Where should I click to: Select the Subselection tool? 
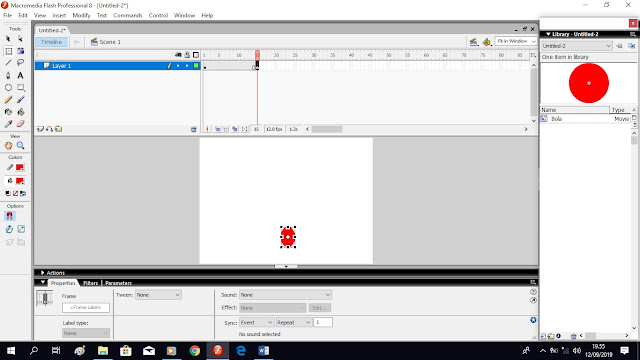[x=20, y=39]
